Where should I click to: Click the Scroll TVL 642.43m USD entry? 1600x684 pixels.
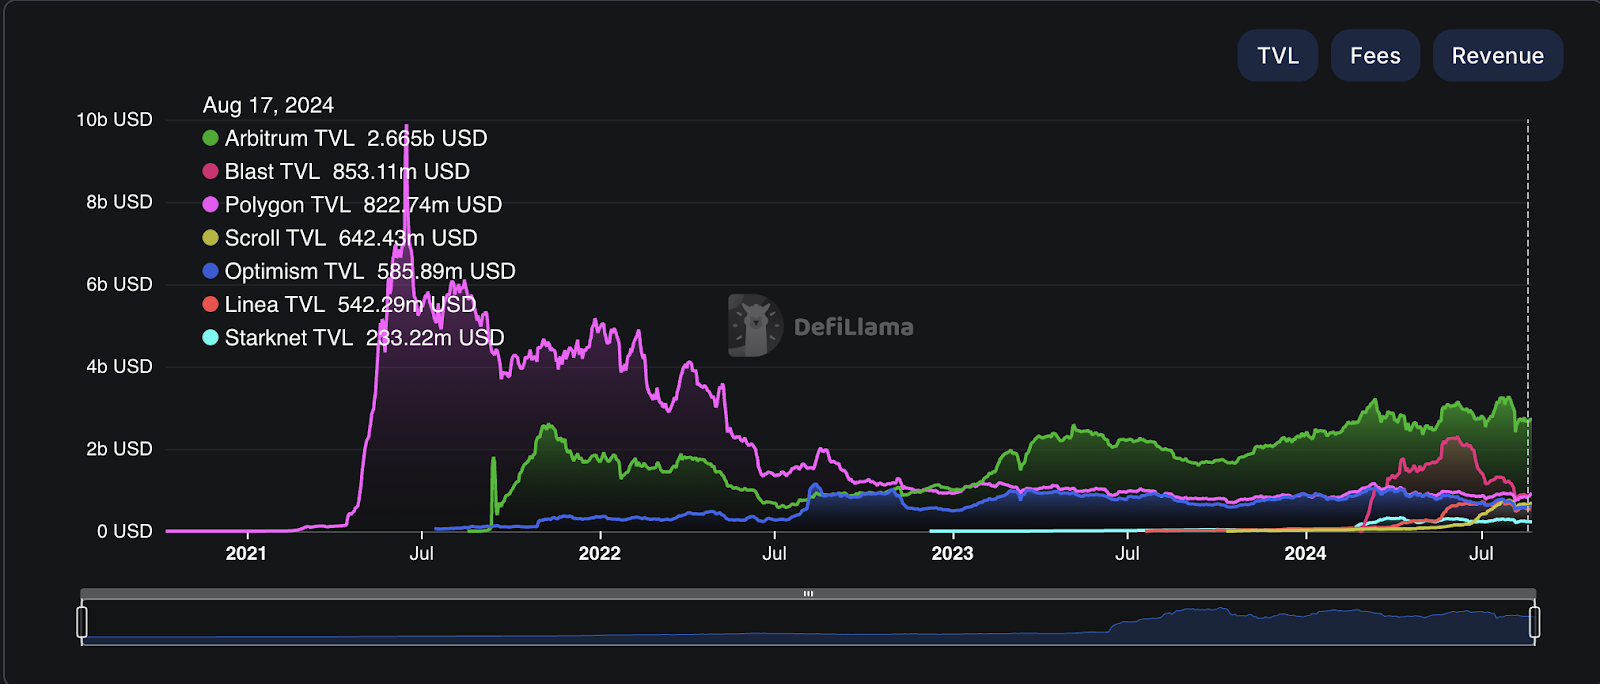click(x=351, y=238)
